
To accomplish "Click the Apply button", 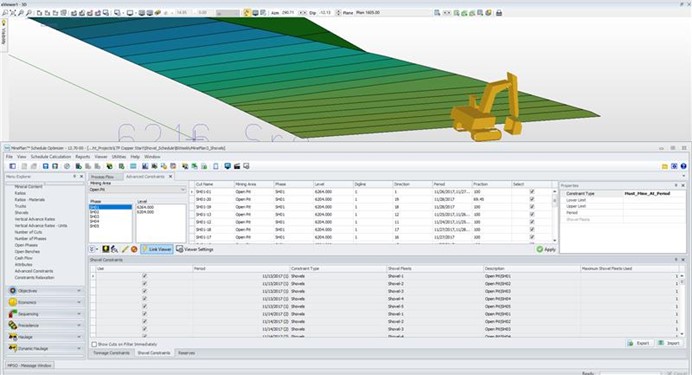I will 546,249.
